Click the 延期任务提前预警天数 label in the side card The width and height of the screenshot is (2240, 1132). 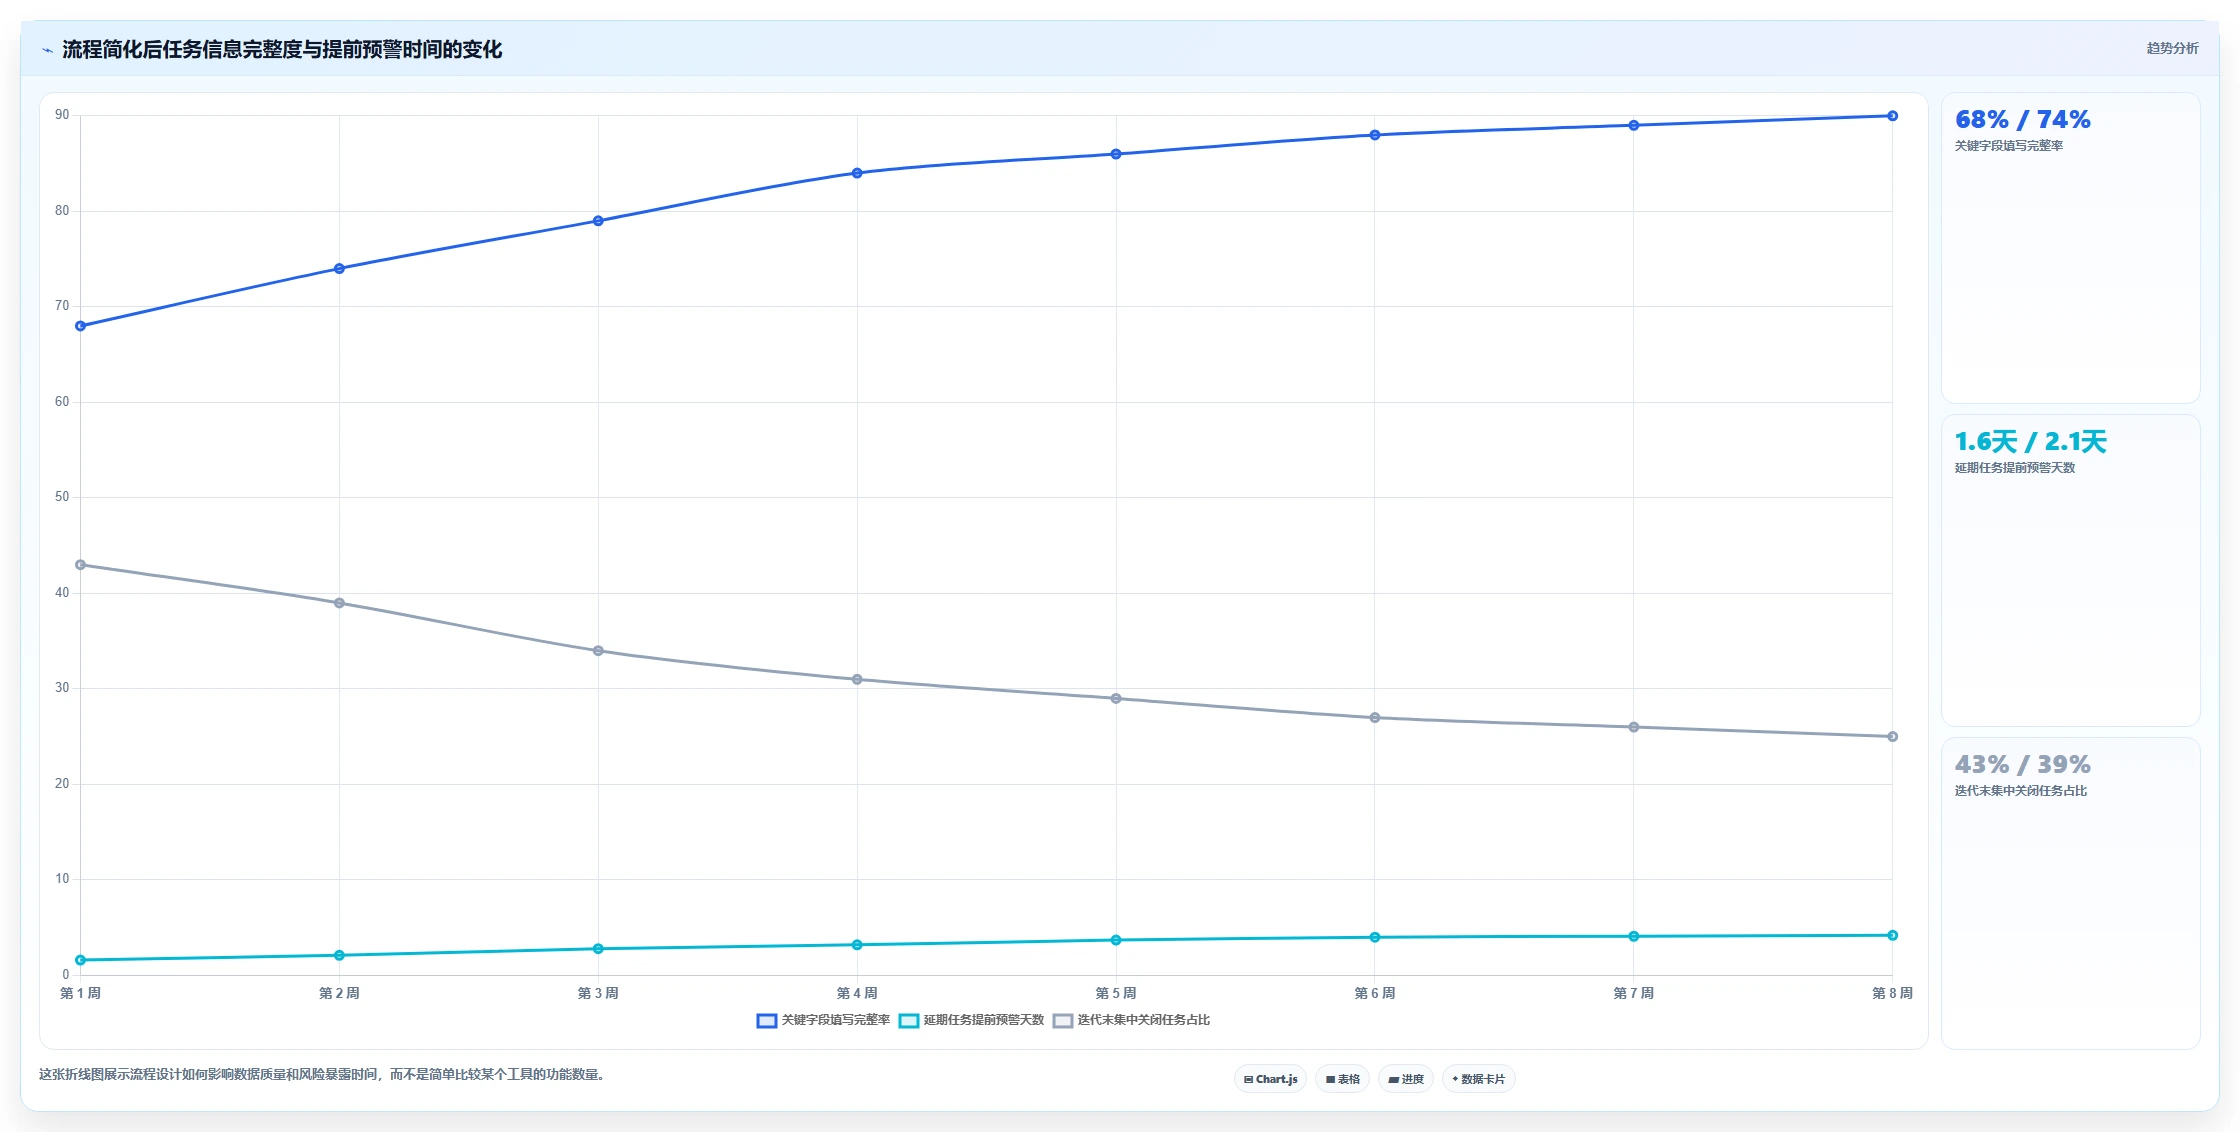click(x=2015, y=468)
